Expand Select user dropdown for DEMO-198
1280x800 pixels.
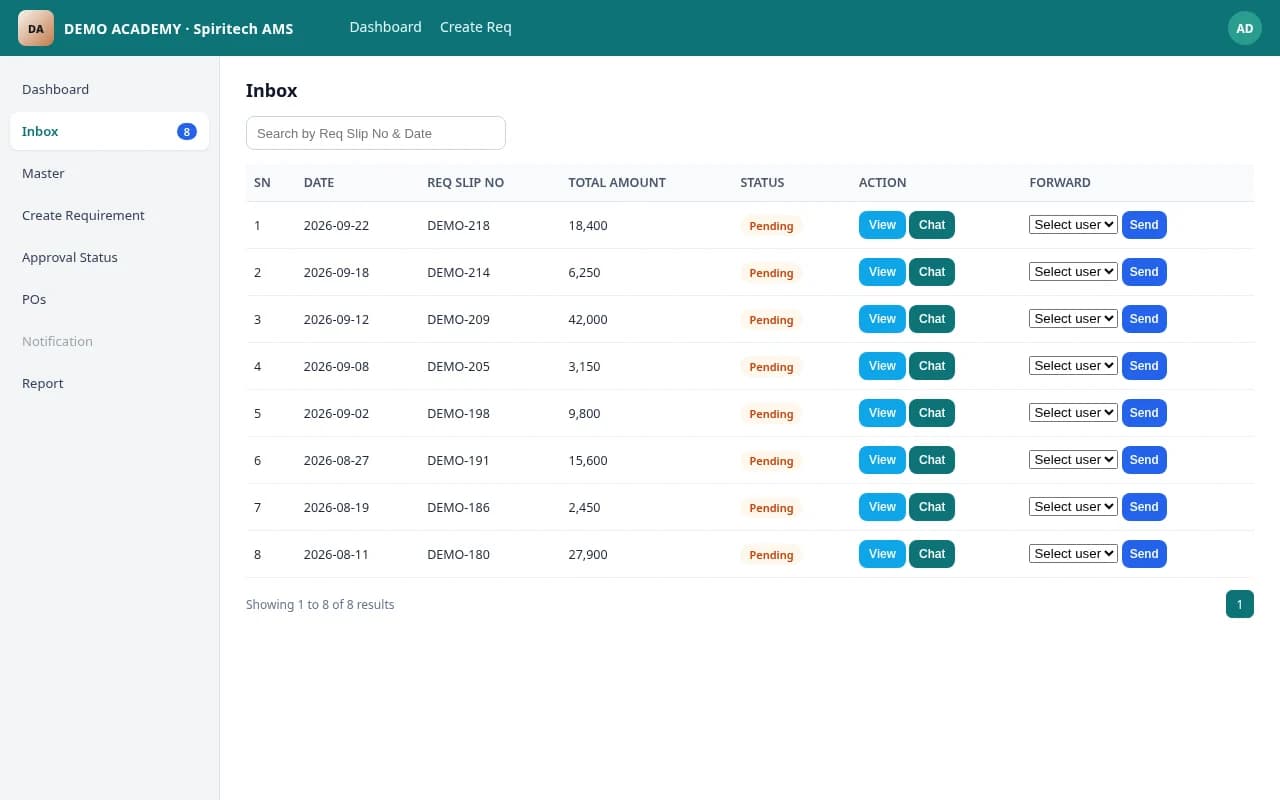(x=1073, y=413)
